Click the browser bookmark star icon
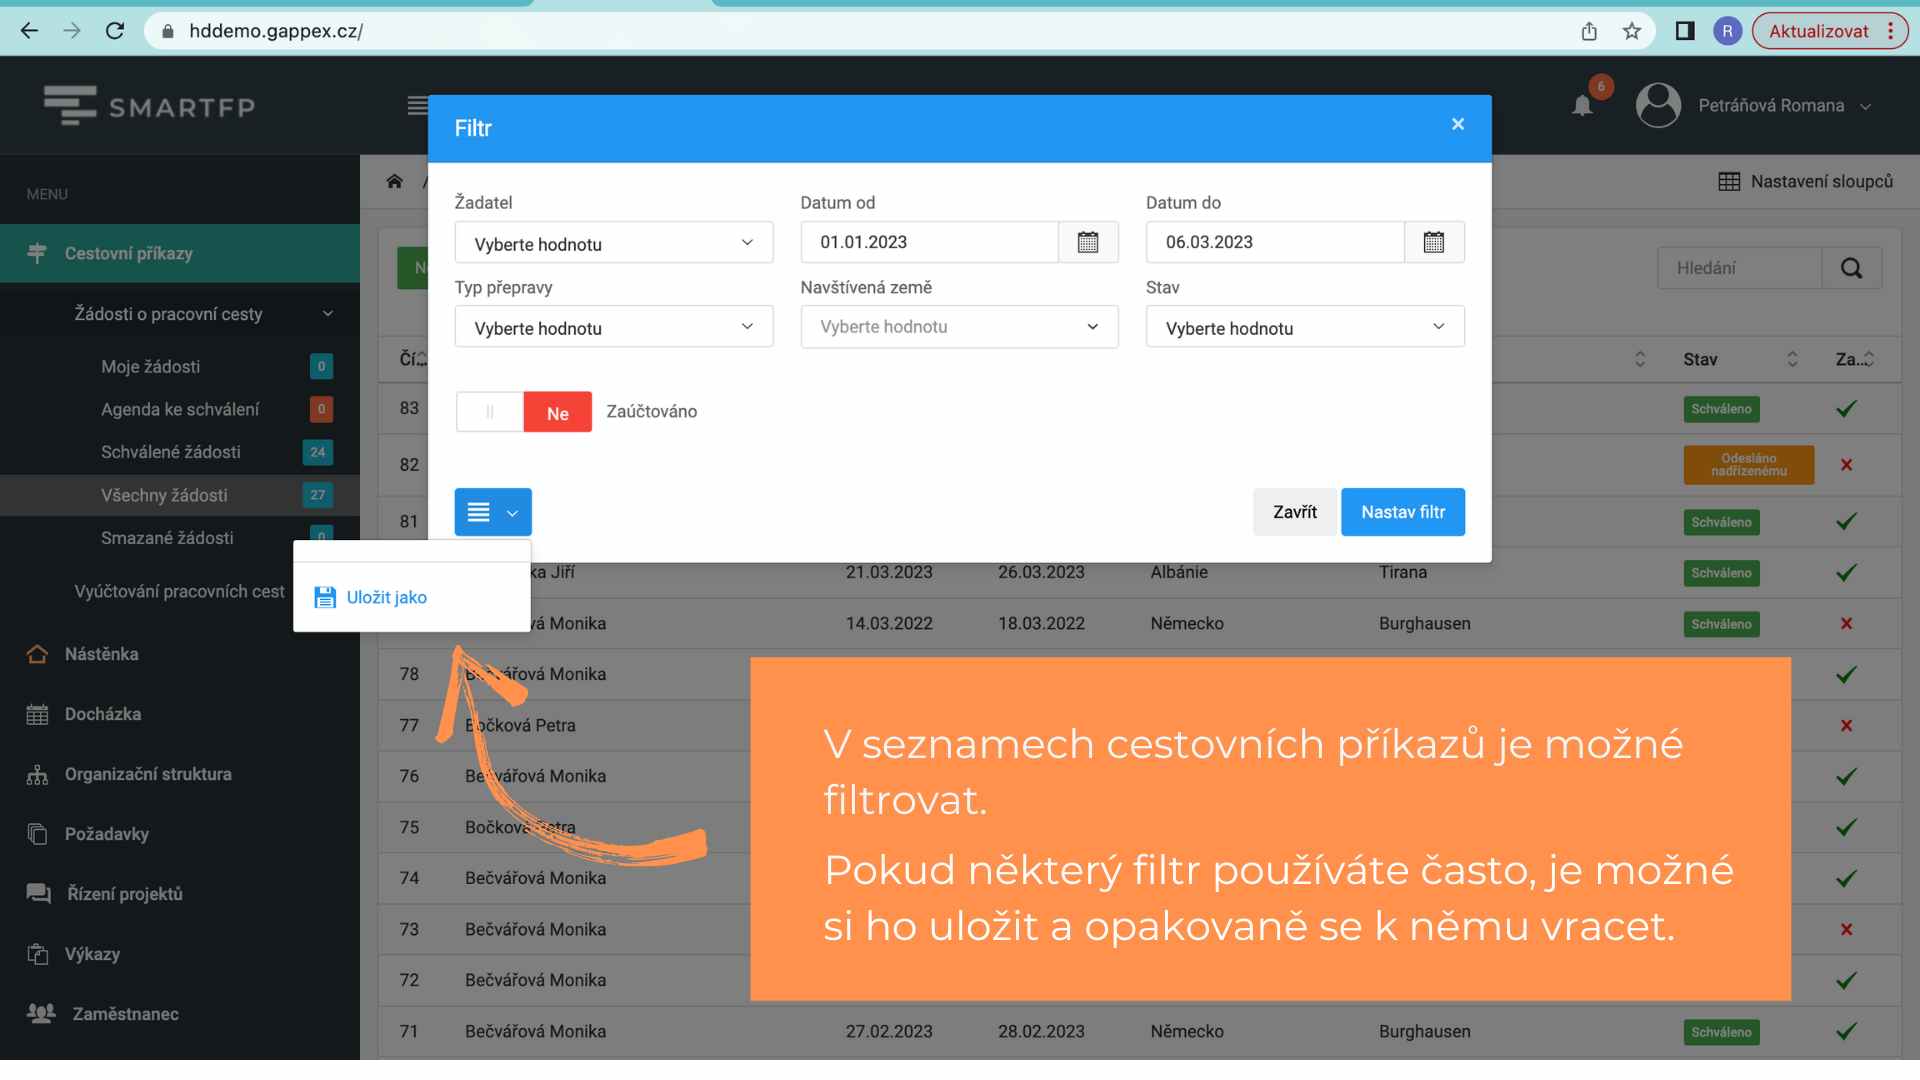Viewport: 1920px width, 1080px height. 1632,31
